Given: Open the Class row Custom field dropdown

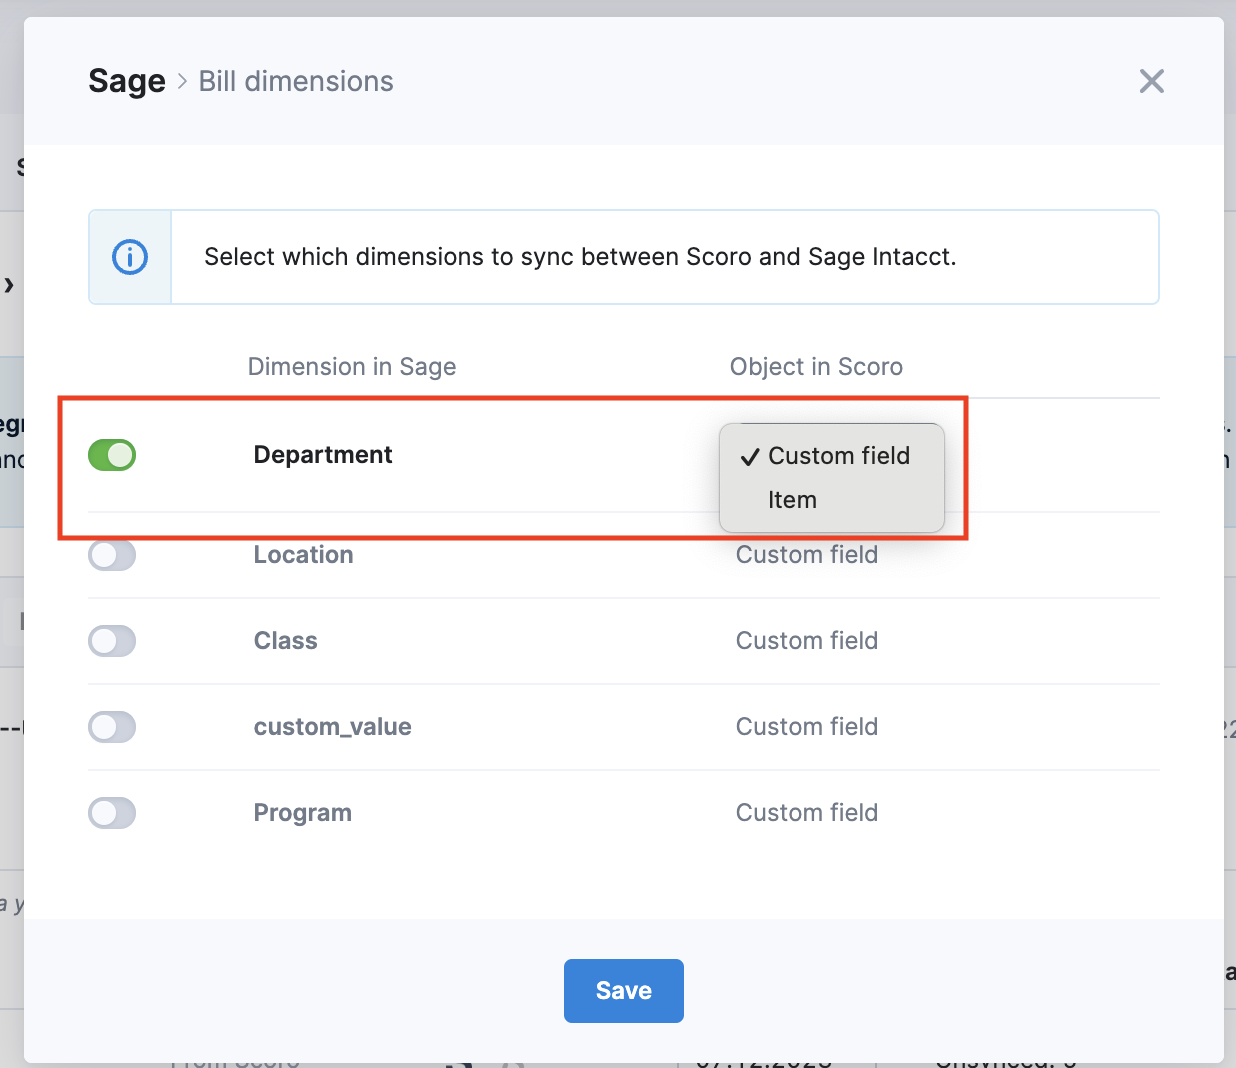Looking at the screenshot, I should (x=807, y=641).
